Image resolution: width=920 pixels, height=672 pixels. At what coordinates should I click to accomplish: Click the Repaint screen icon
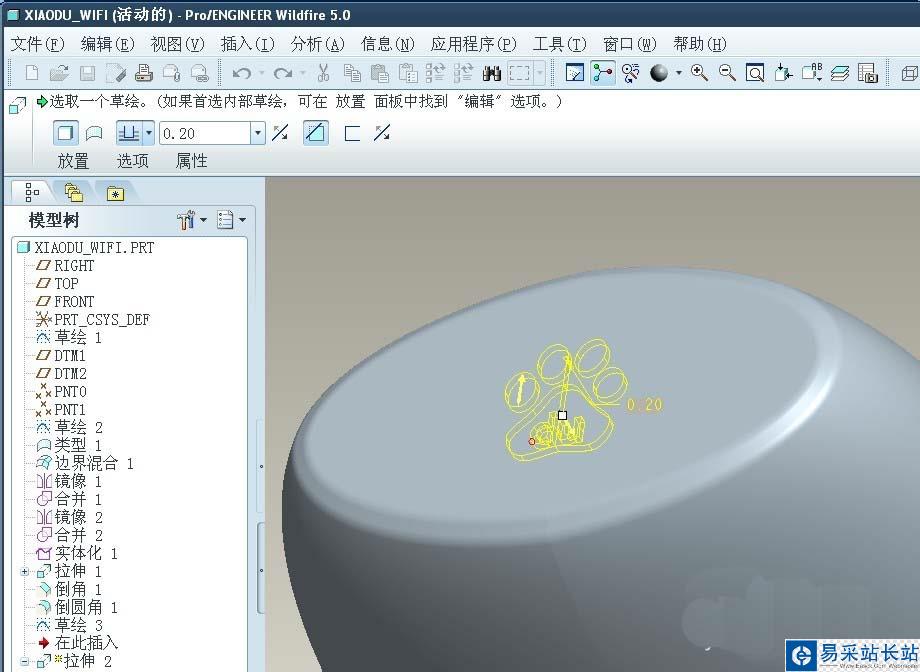click(x=575, y=73)
